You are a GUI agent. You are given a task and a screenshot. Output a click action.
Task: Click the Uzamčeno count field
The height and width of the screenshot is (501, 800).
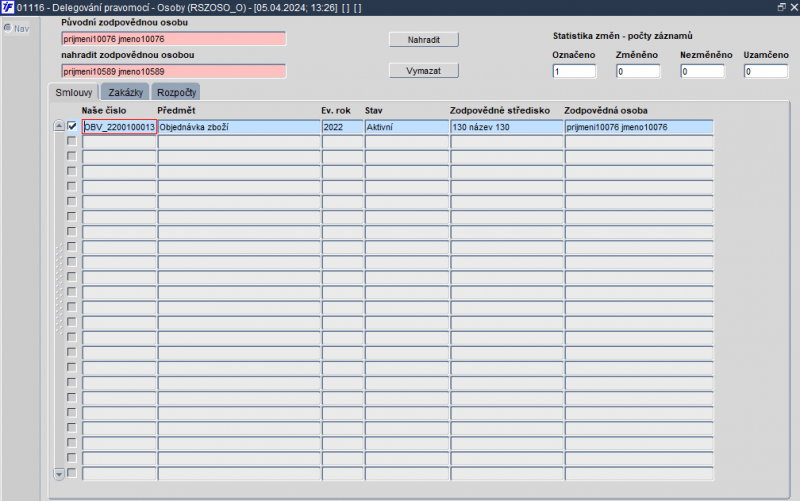[766, 71]
